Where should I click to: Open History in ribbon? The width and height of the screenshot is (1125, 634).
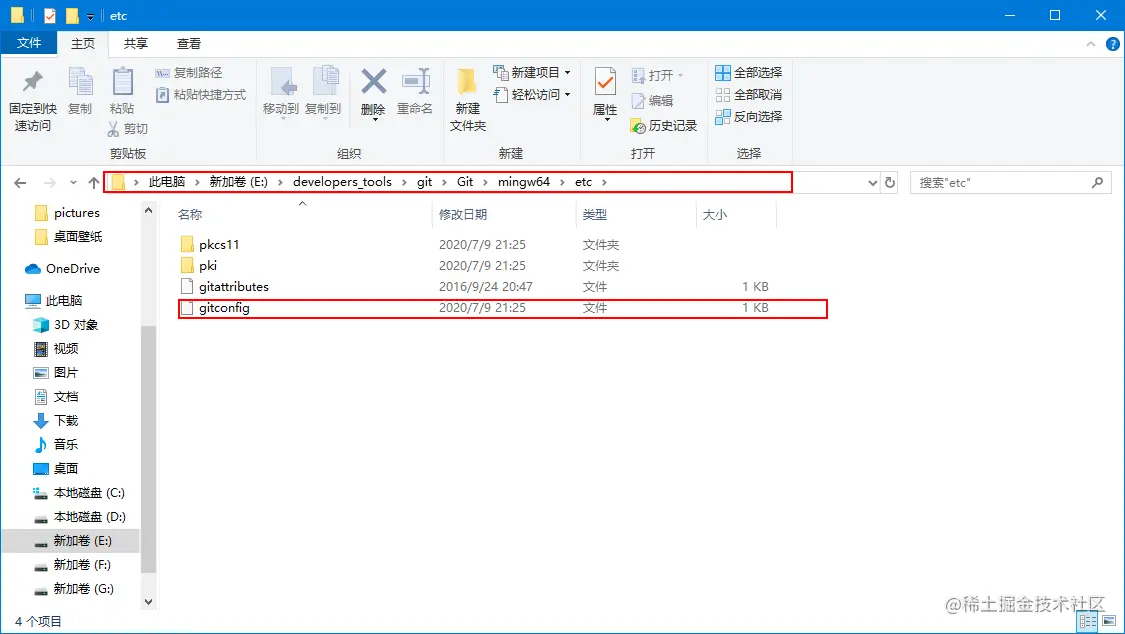pos(664,126)
